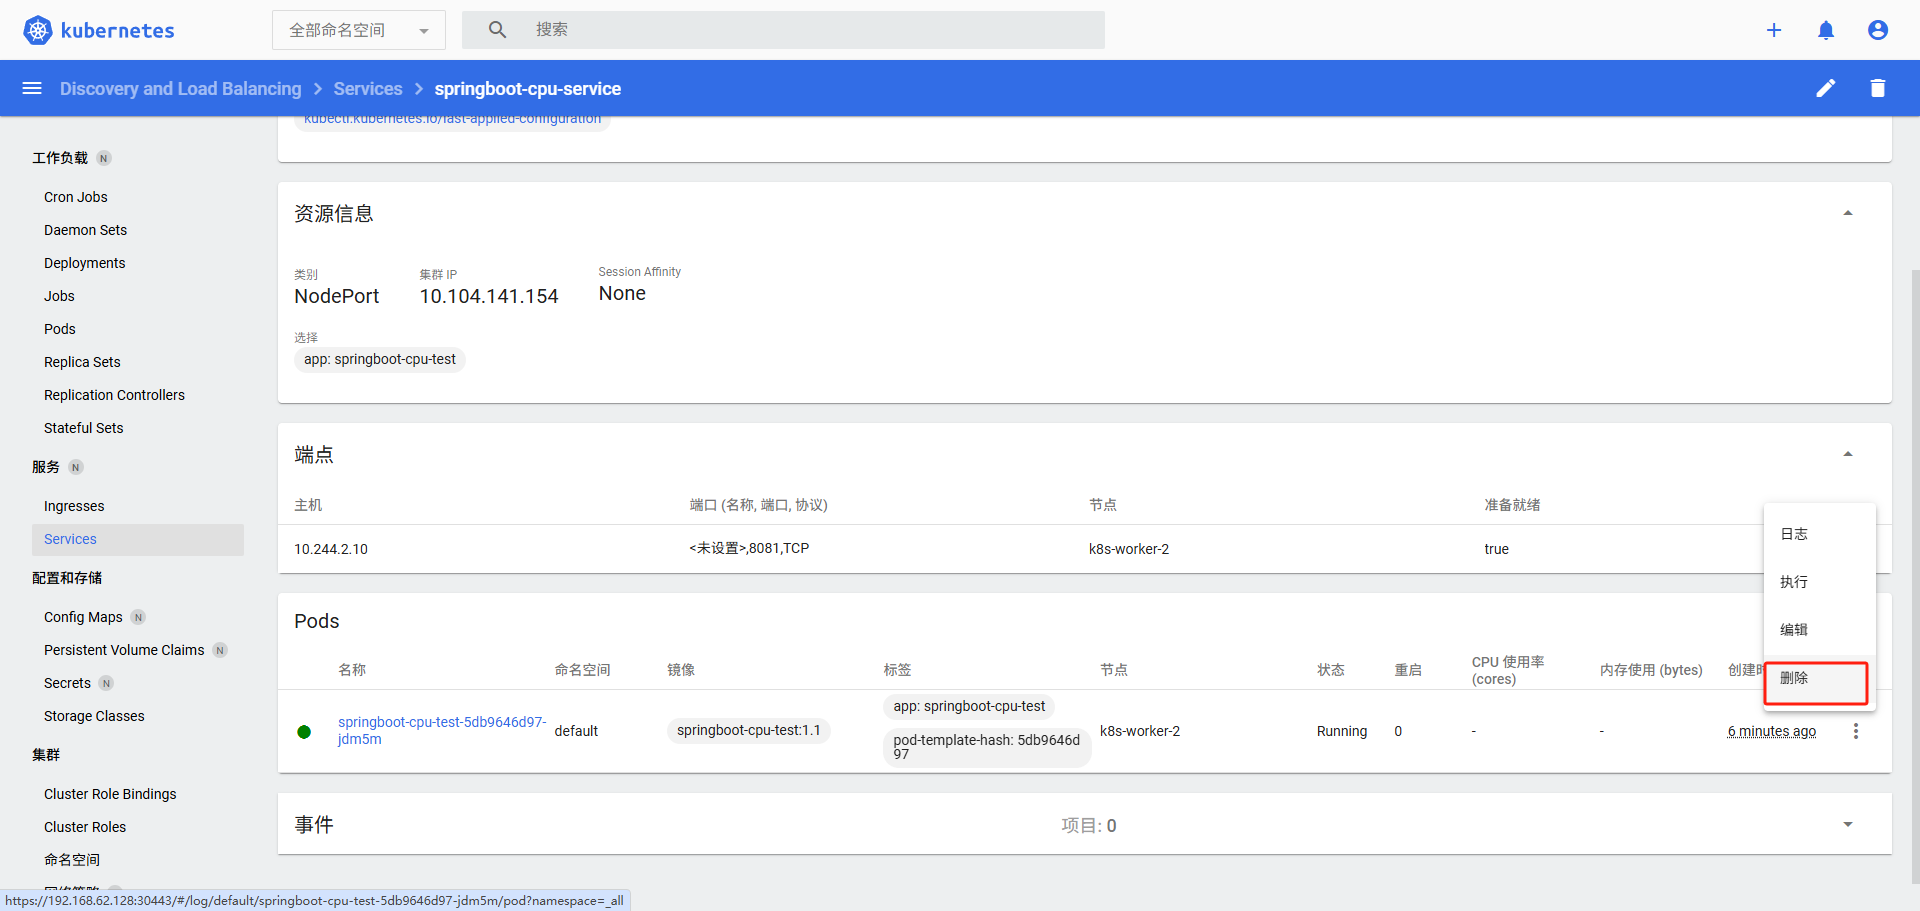Click the green Running status icon
This screenshot has width=1920, height=911.
(x=304, y=732)
